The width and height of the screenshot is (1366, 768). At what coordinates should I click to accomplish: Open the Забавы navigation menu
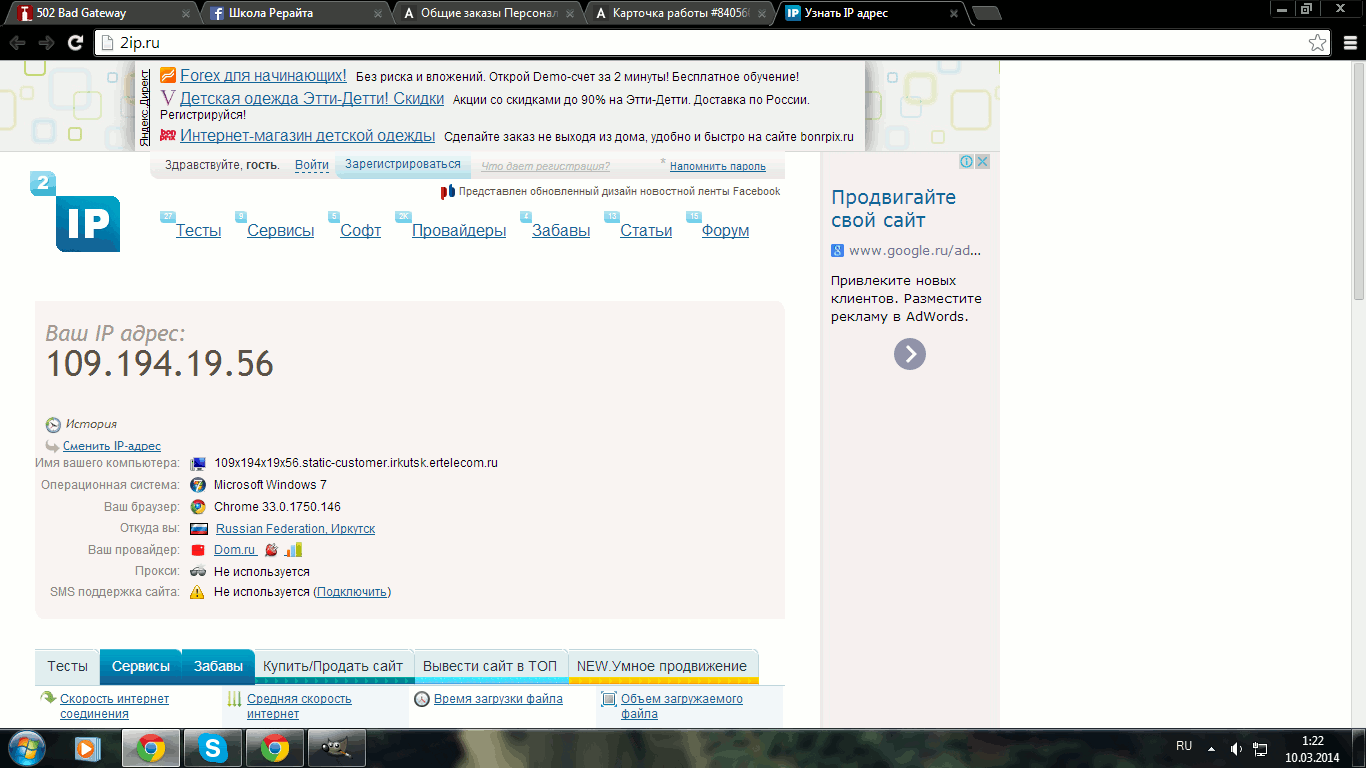(x=561, y=230)
